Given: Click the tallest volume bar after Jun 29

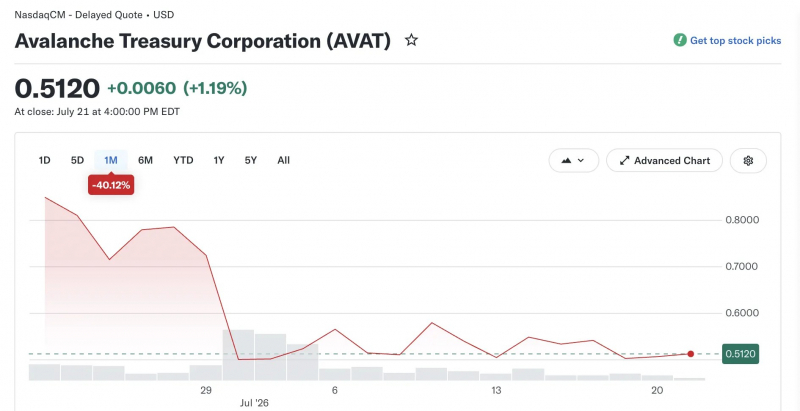Looking at the screenshot, I should tap(238, 355).
